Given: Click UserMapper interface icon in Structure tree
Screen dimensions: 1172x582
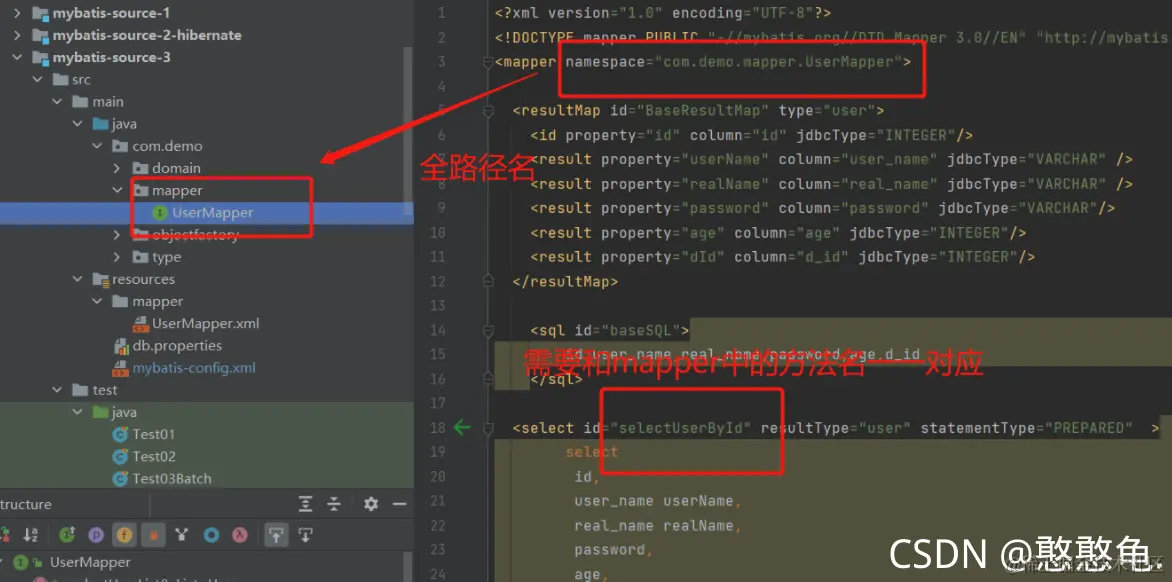Looking at the screenshot, I should (x=22, y=562).
